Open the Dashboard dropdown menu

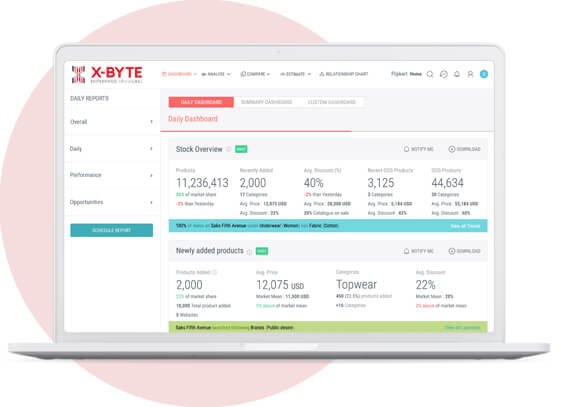pyautogui.click(x=179, y=74)
